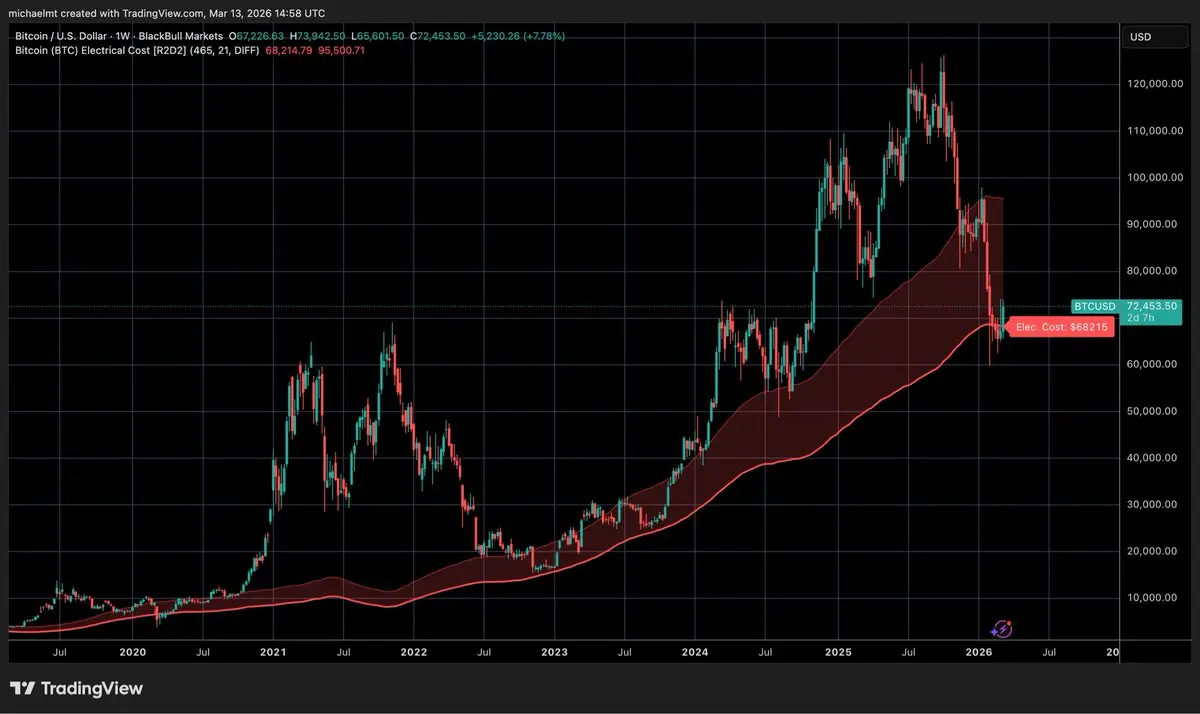Click the purple lightning event icon on timeline
Image resolution: width=1200 pixels, height=714 pixels.
coord(1002,628)
